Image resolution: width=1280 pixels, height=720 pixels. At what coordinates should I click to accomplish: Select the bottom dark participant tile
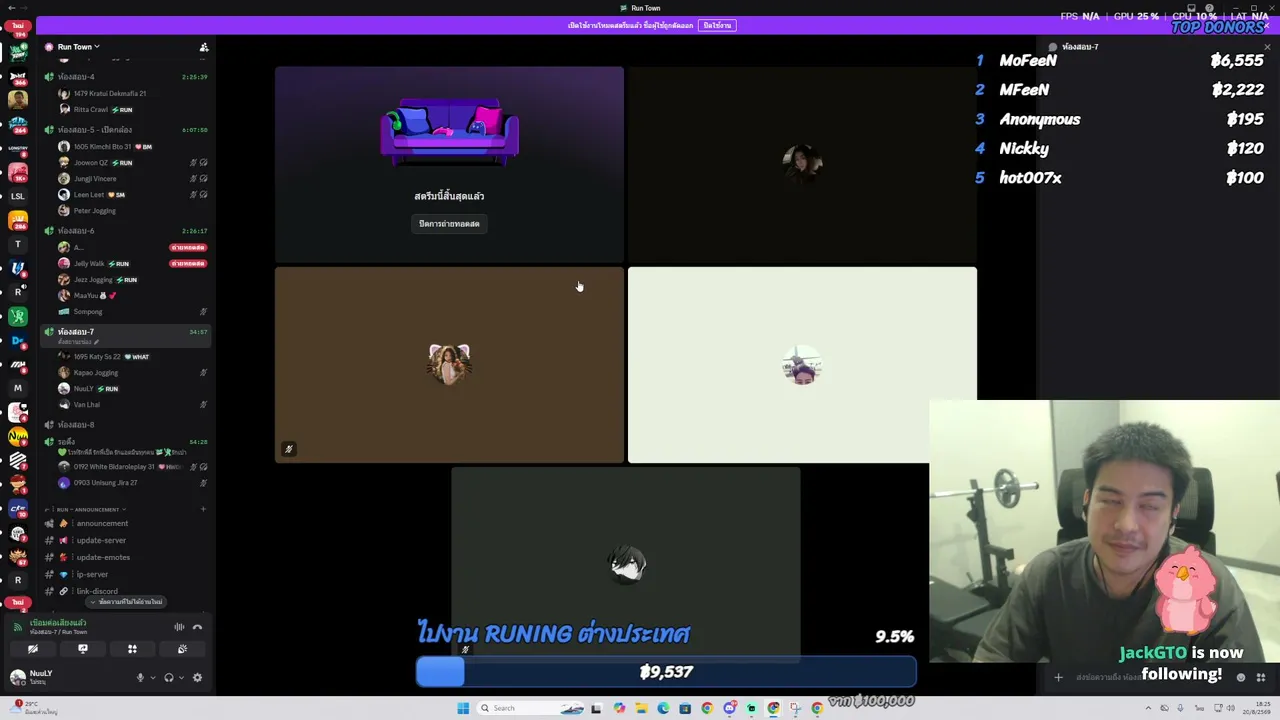click(x=626, y=564)
